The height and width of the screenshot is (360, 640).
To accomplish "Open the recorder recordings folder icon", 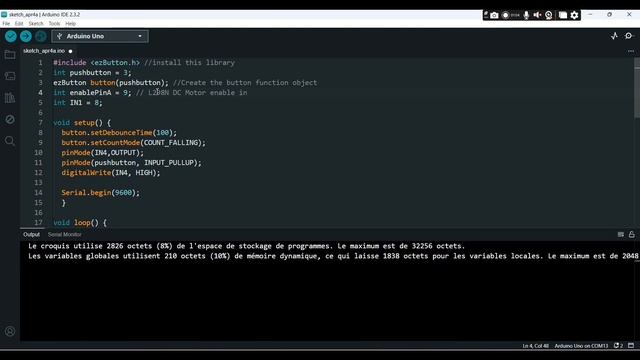I will (563, 15).
